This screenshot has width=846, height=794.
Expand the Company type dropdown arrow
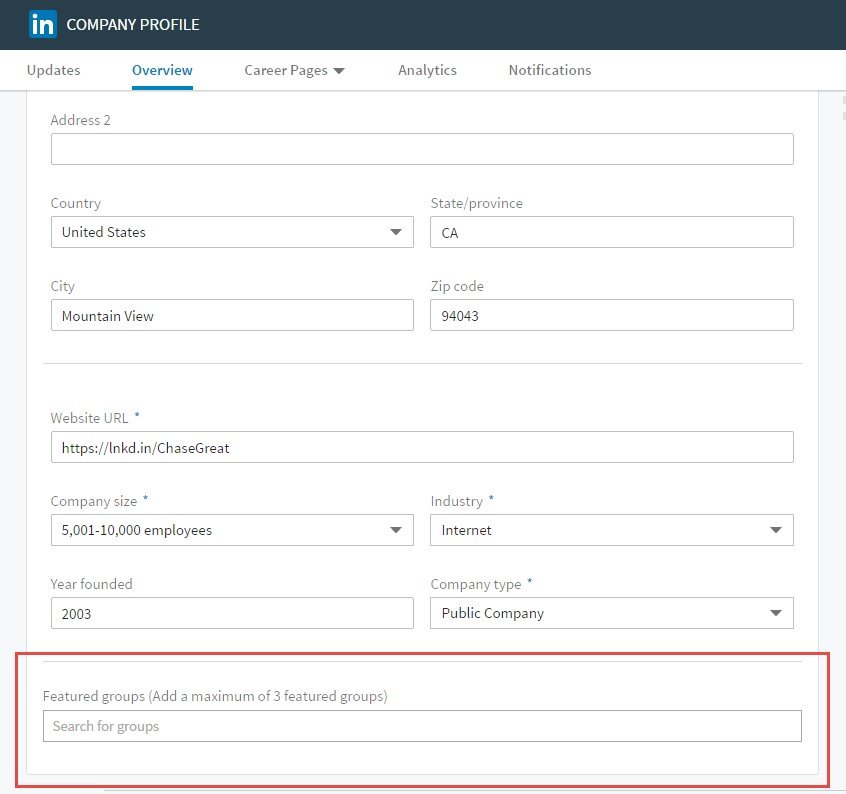coord(776,613)
